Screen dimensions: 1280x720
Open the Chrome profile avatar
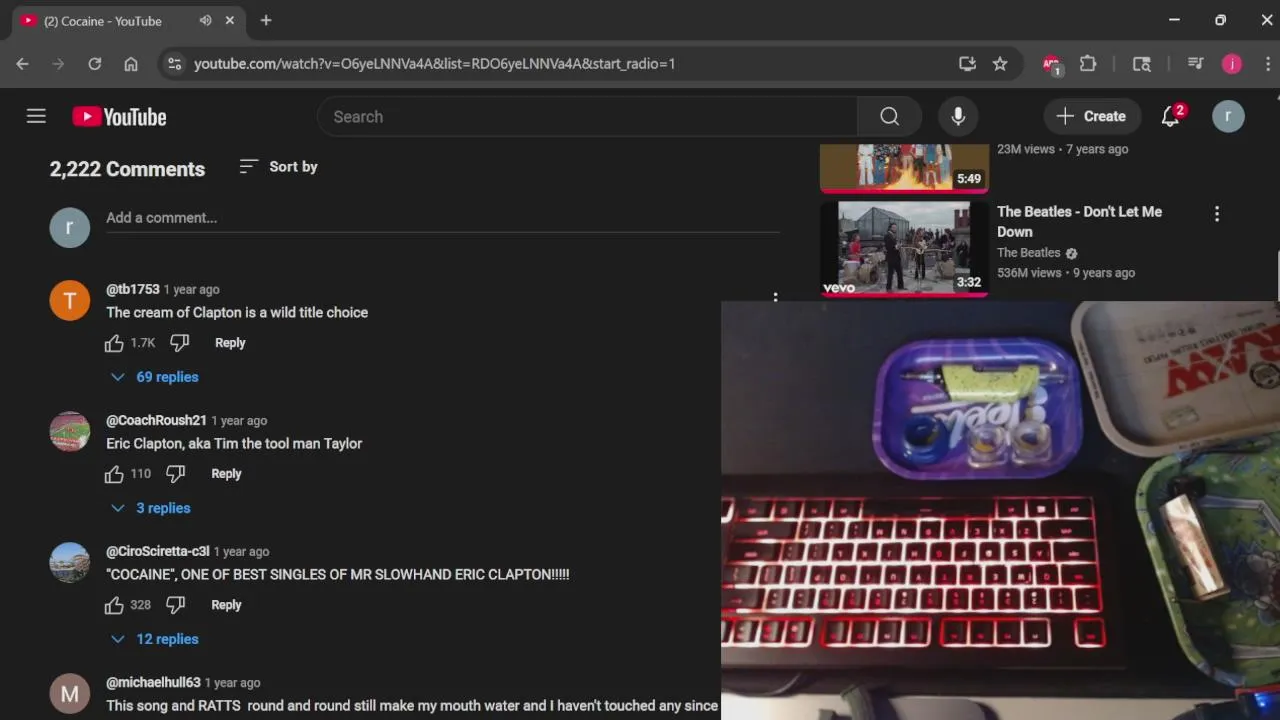pos(1232,63)
